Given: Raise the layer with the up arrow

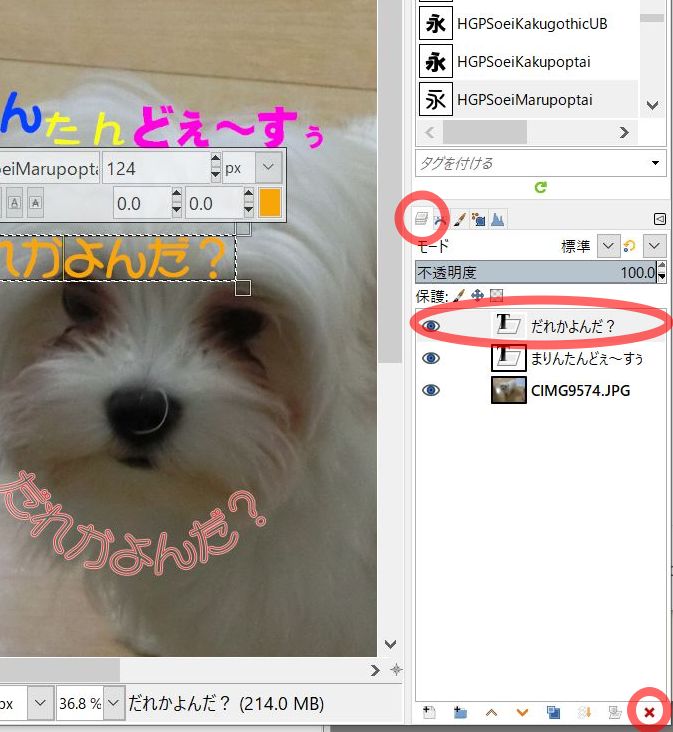Looking at the screenshot, I should 491,712.
